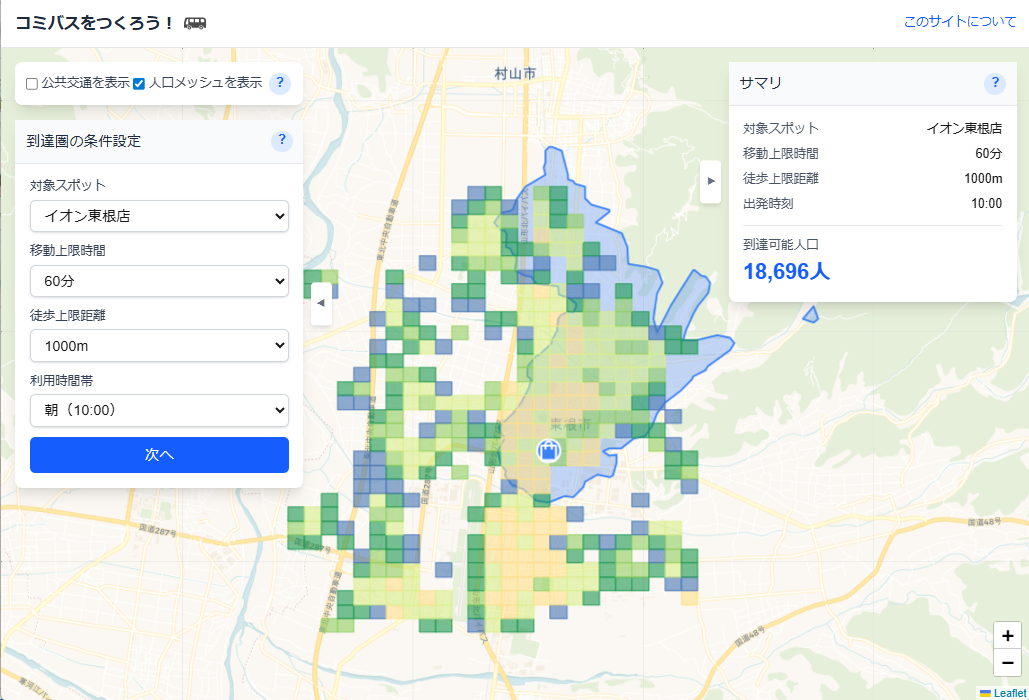Zoom in the map with plus button
The image size is (1029, 700).
pos(1007,635)
